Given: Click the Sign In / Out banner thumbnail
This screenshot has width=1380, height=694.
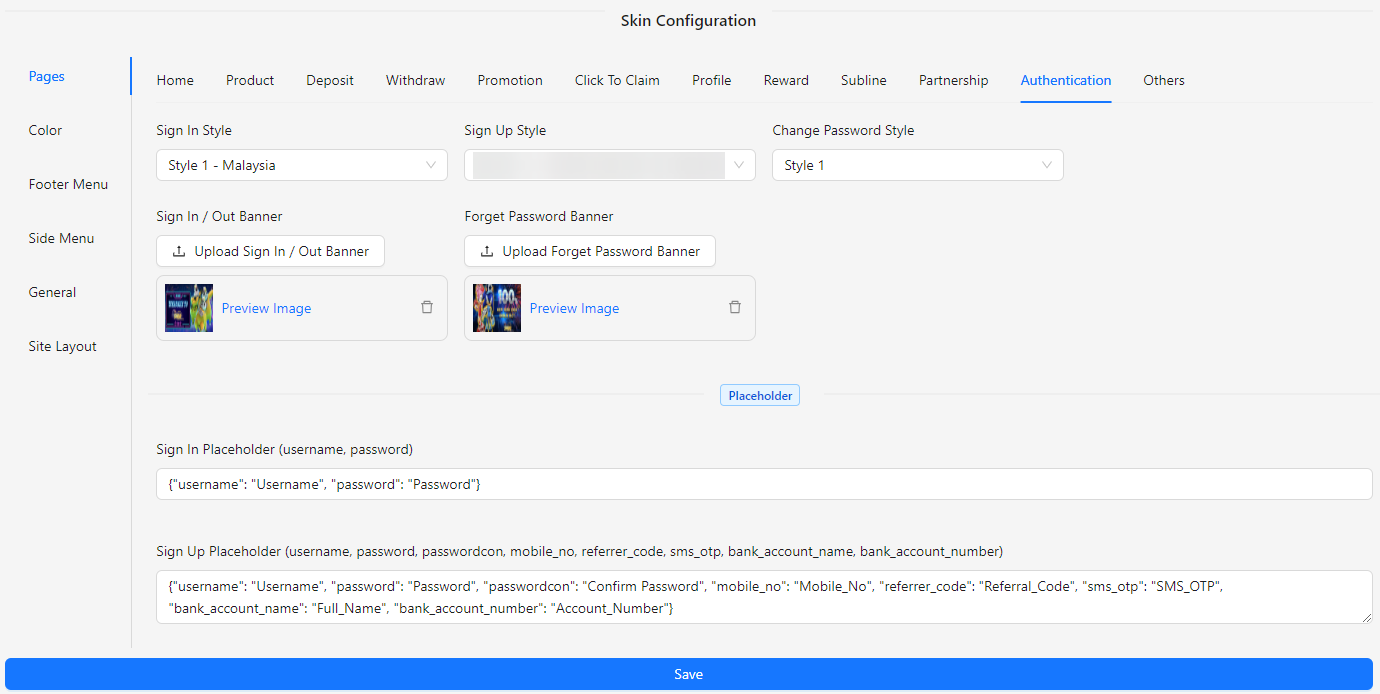Looking at the screenshot, I should 188,307.
